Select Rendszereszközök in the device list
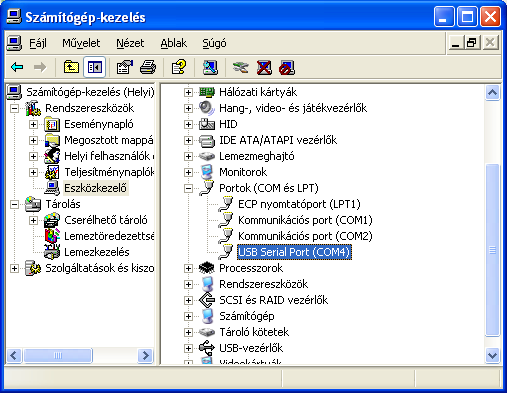Screen dimensions: 507x393 [264, 284]
